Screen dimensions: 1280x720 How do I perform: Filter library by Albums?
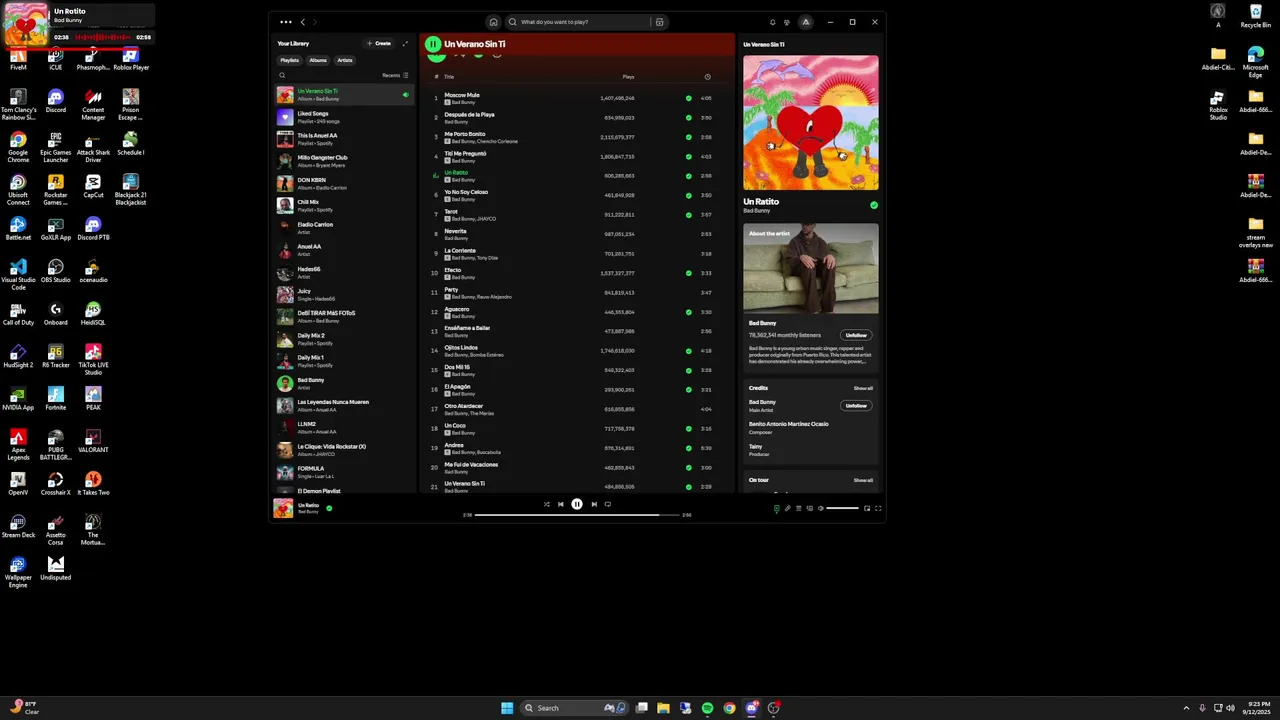point(318,60)
